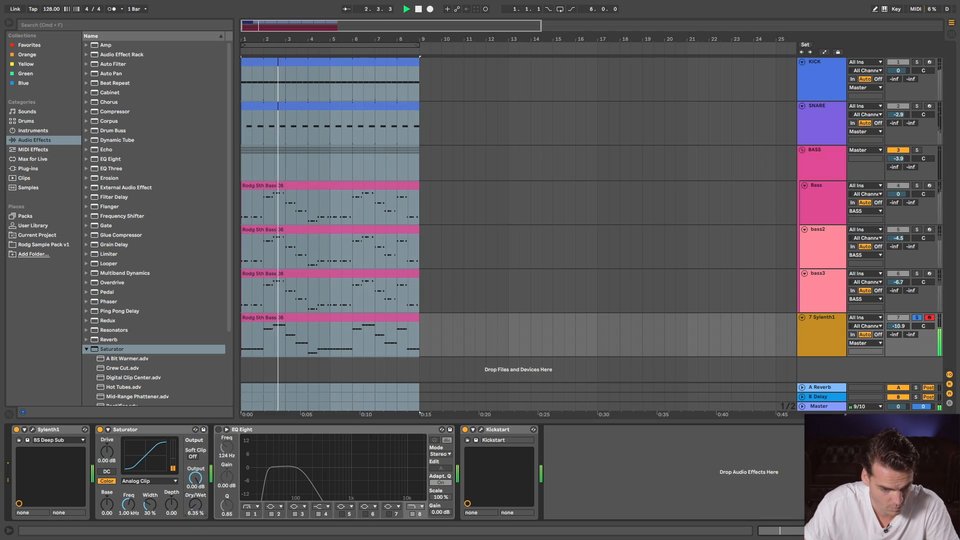Click the Set locator button
Screen dimensions: 960x540
coord(805,45)
